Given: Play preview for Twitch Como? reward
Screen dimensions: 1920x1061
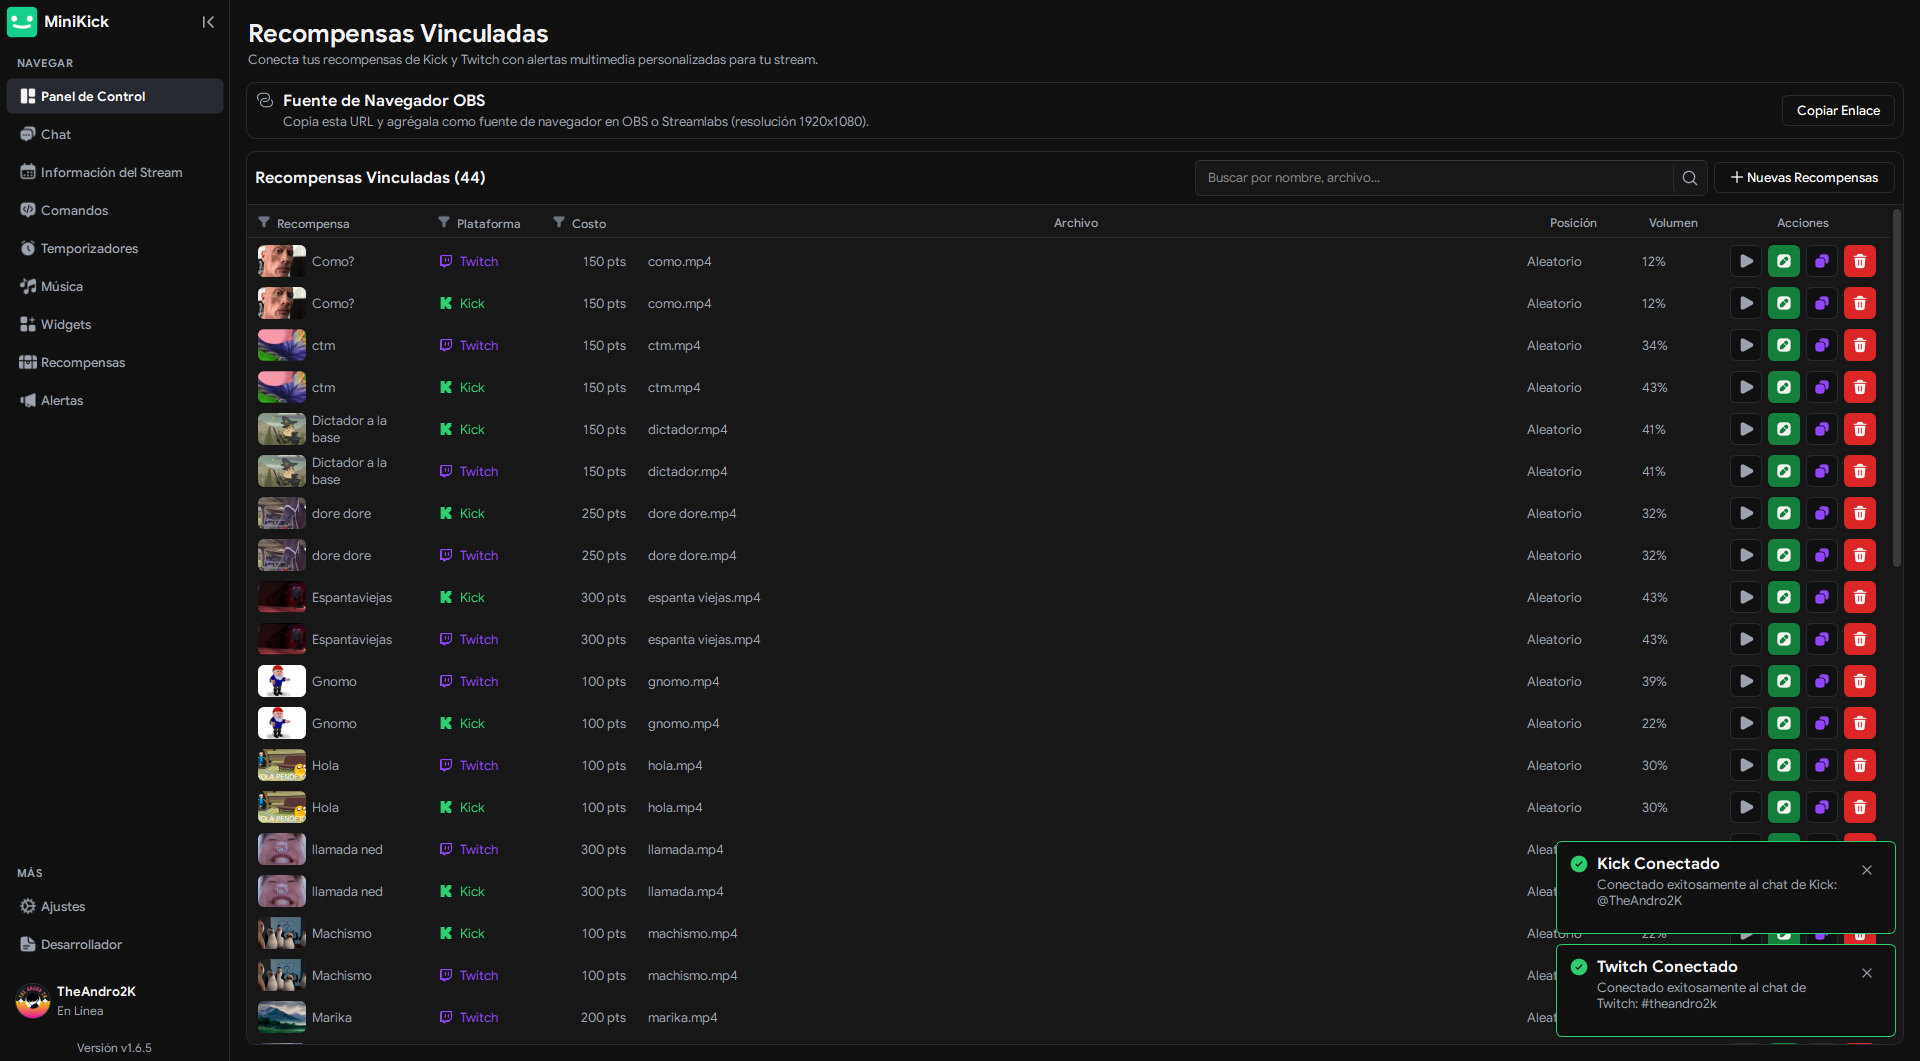Looking at the screenshot, I should click(1746, 261).
